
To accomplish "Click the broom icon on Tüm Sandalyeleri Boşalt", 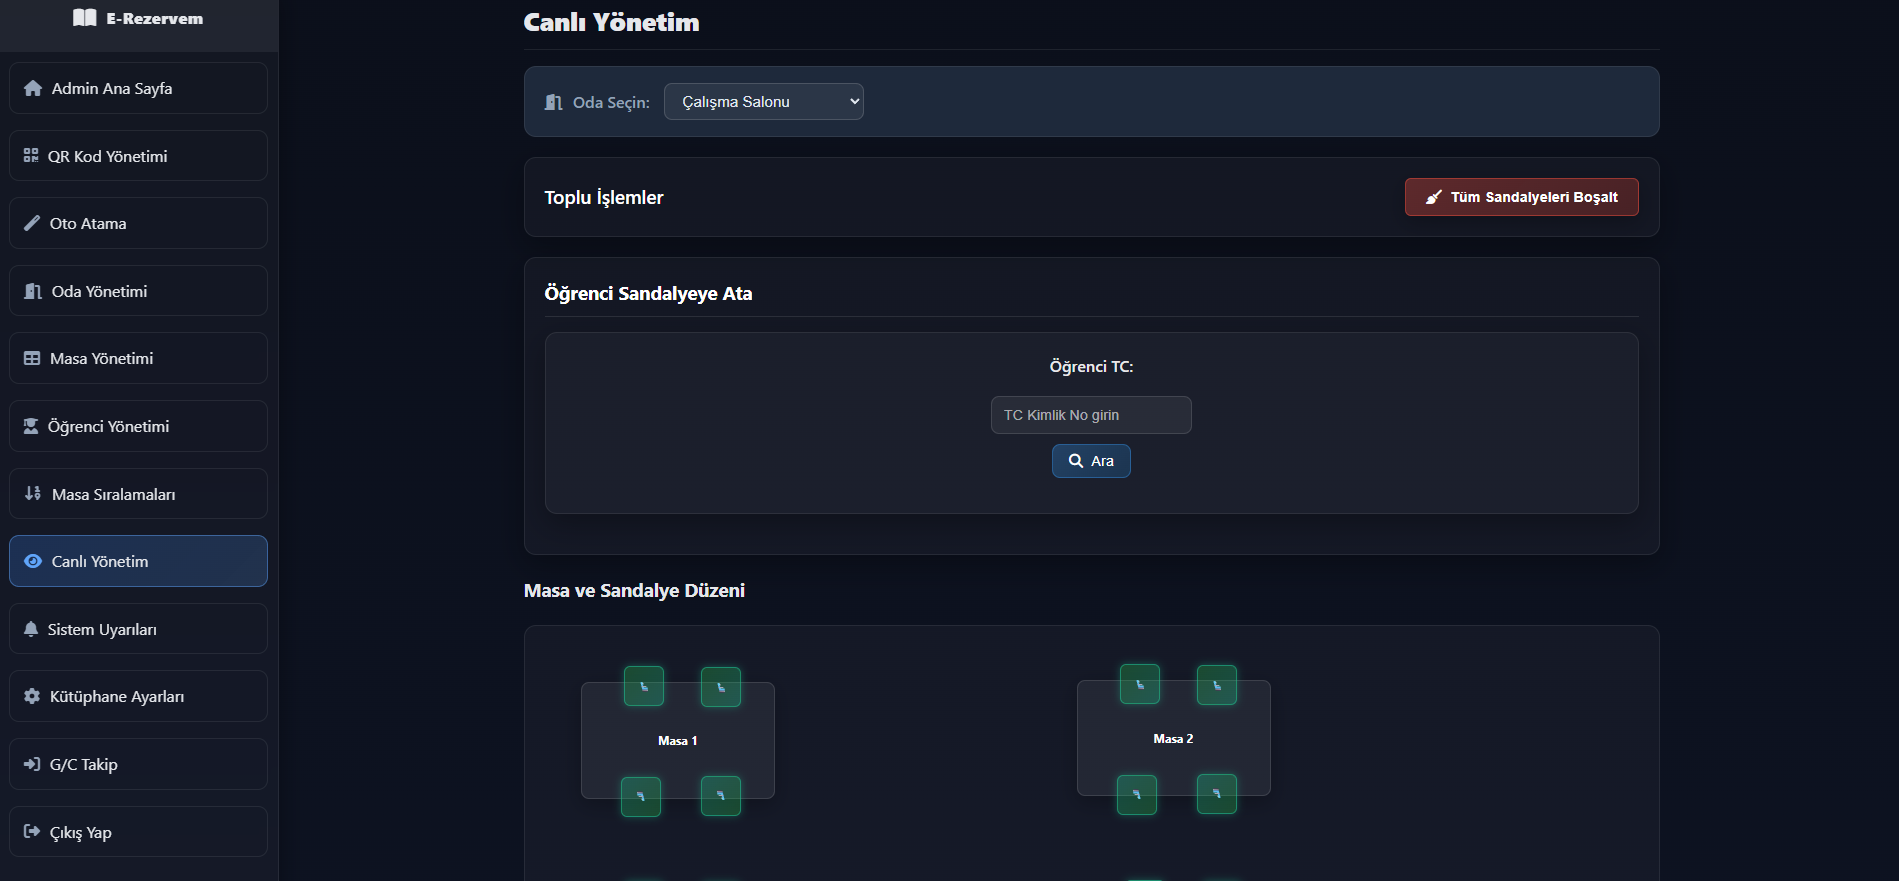I will point(1434,197).
